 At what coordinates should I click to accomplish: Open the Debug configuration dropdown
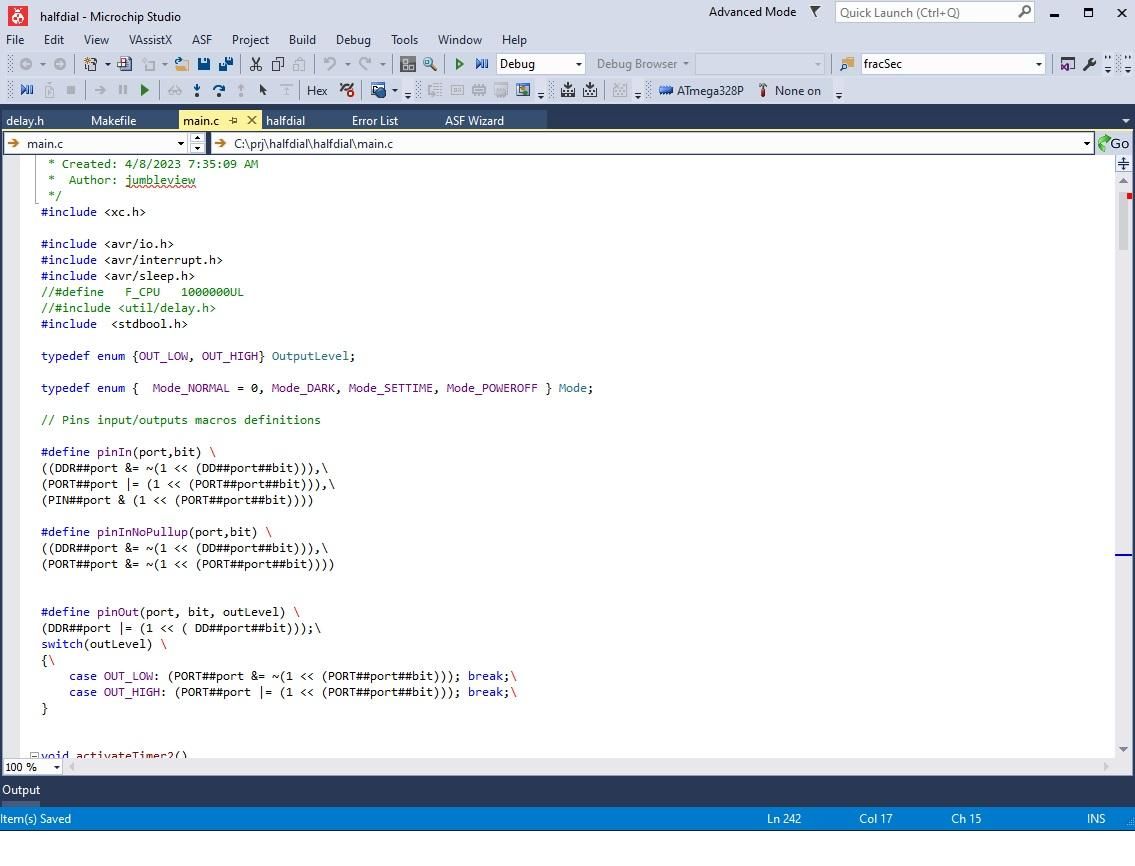point(578,64)
